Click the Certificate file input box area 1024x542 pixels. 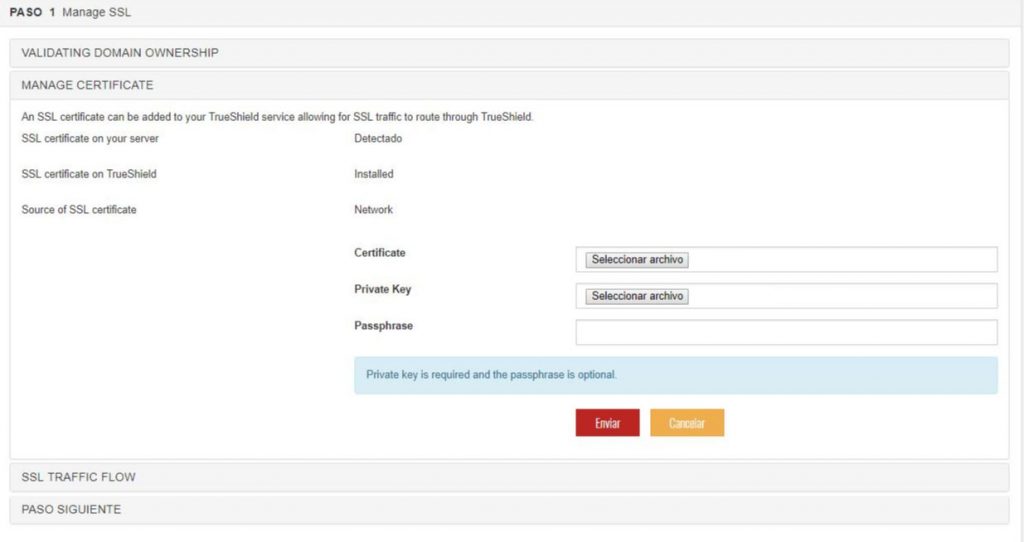(x=840, y=260)
